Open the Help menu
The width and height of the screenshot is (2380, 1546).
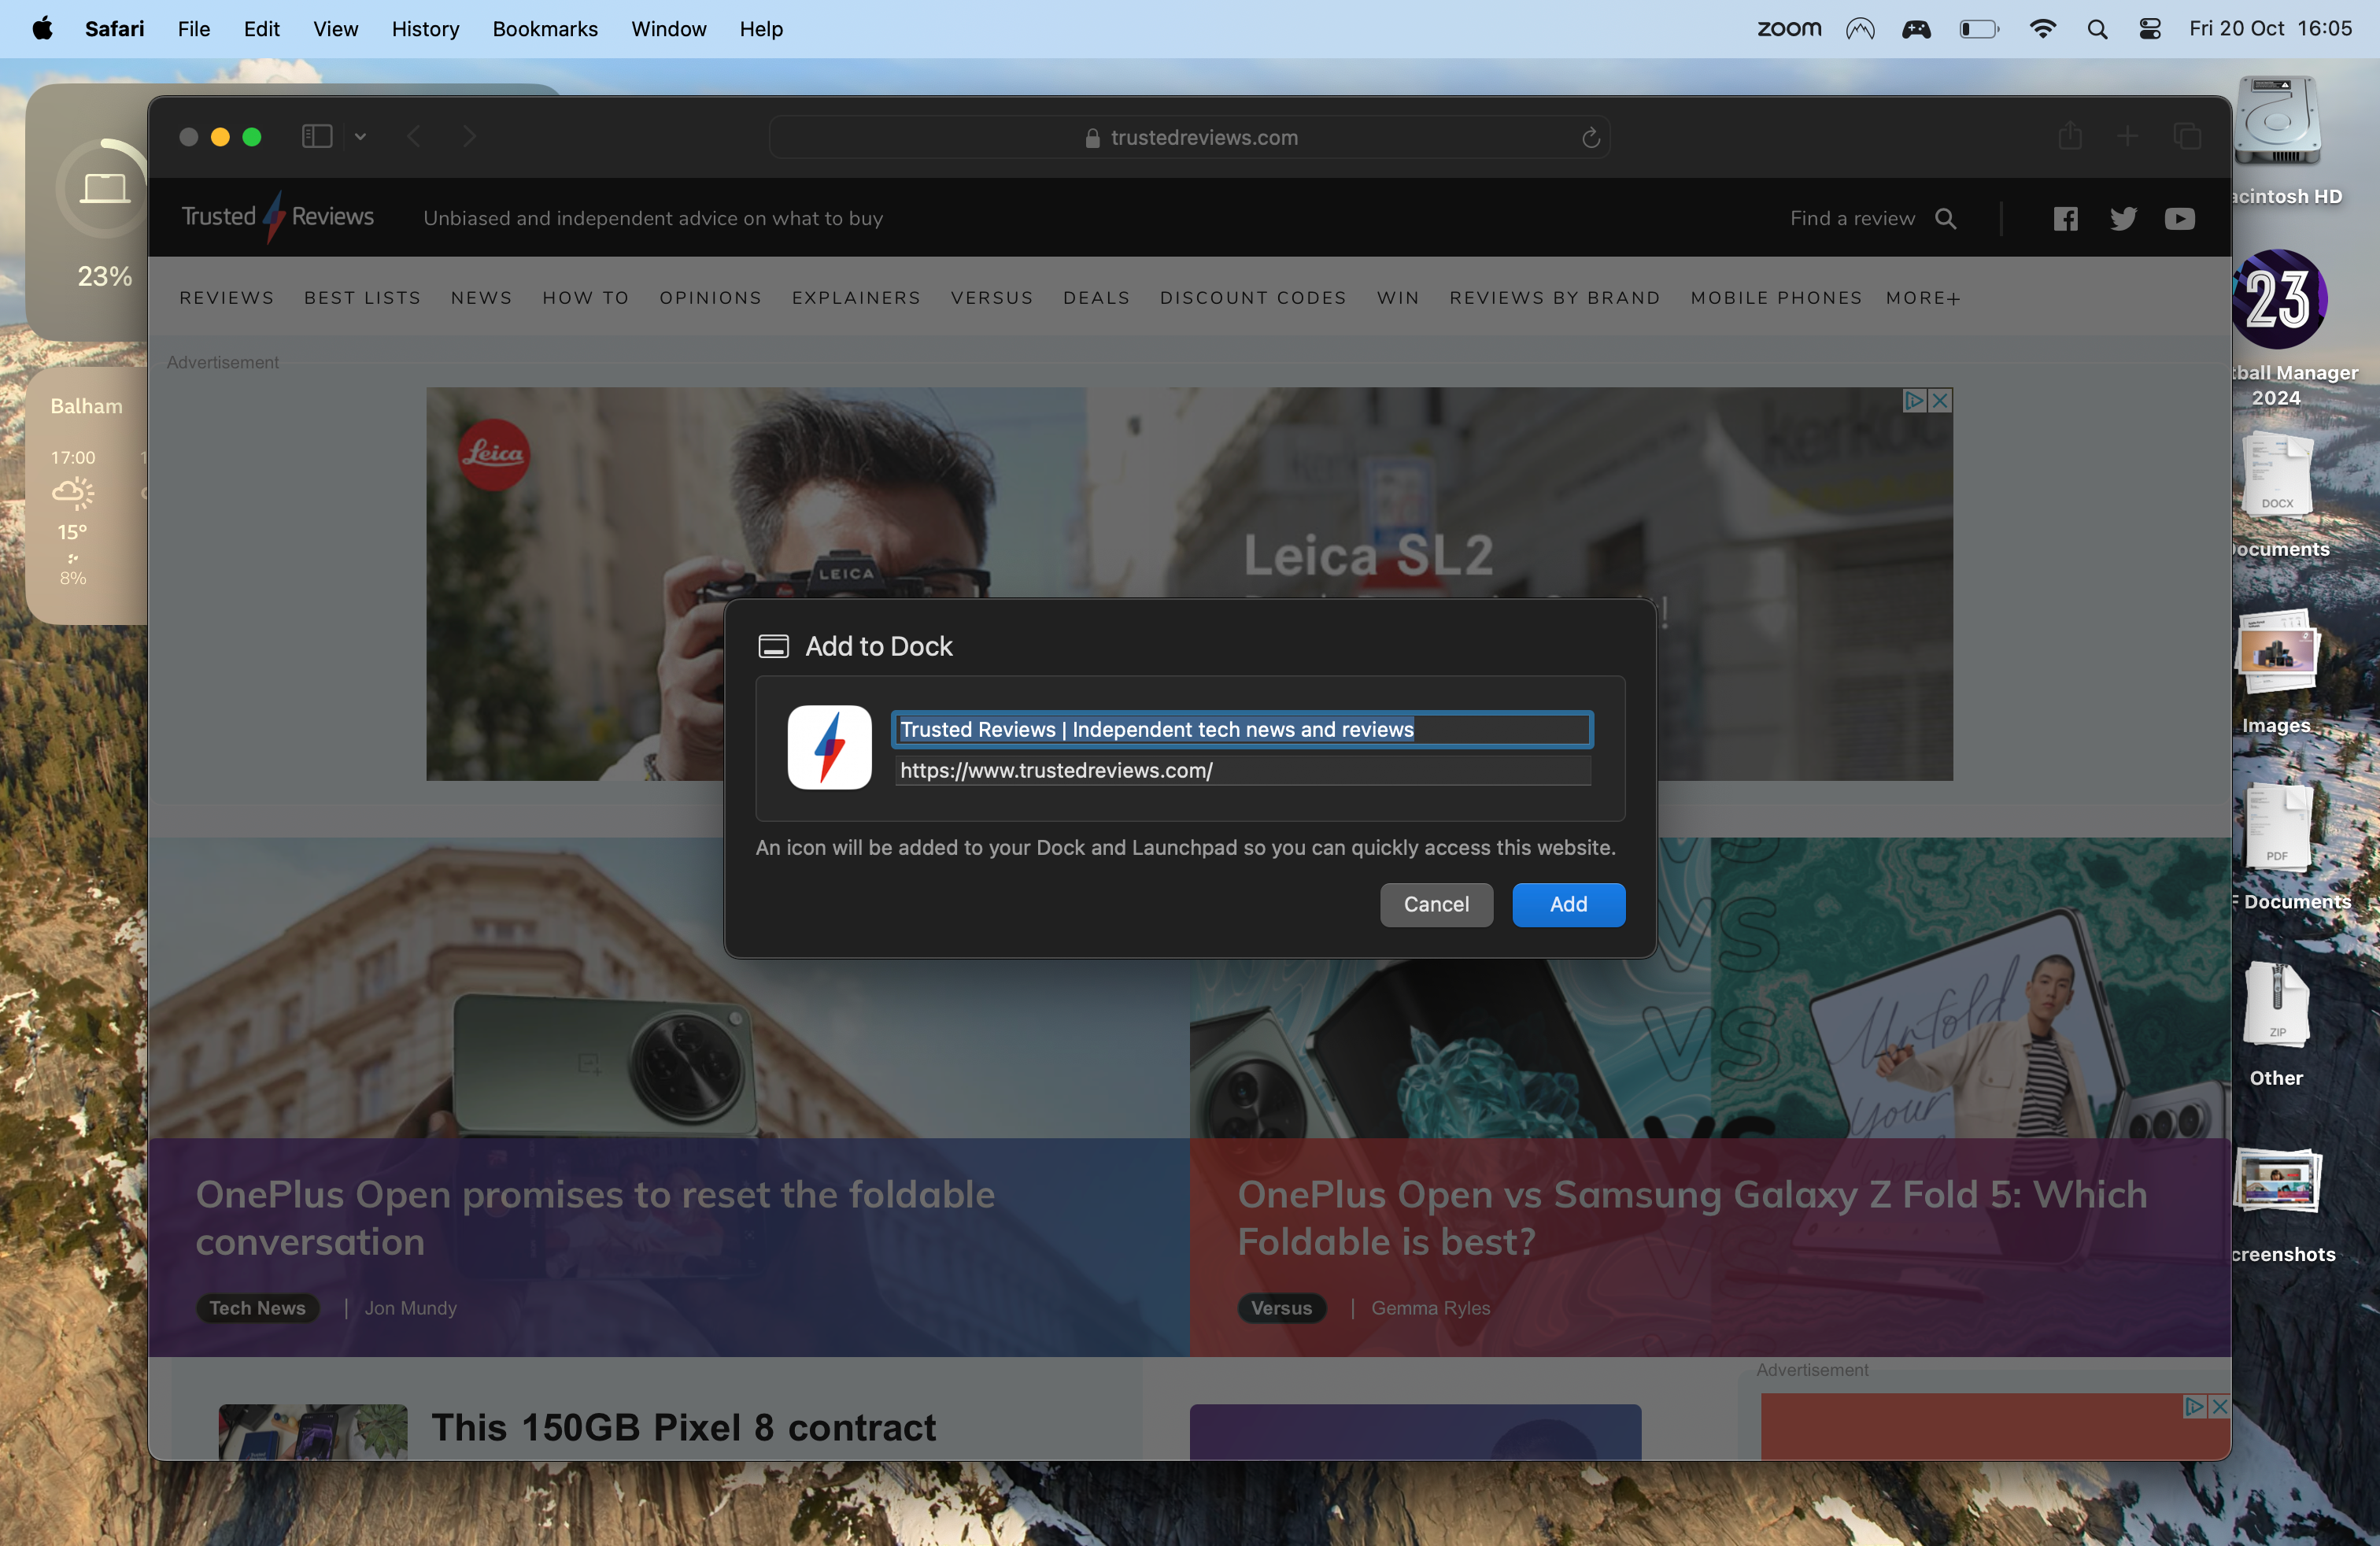(761, 29)
